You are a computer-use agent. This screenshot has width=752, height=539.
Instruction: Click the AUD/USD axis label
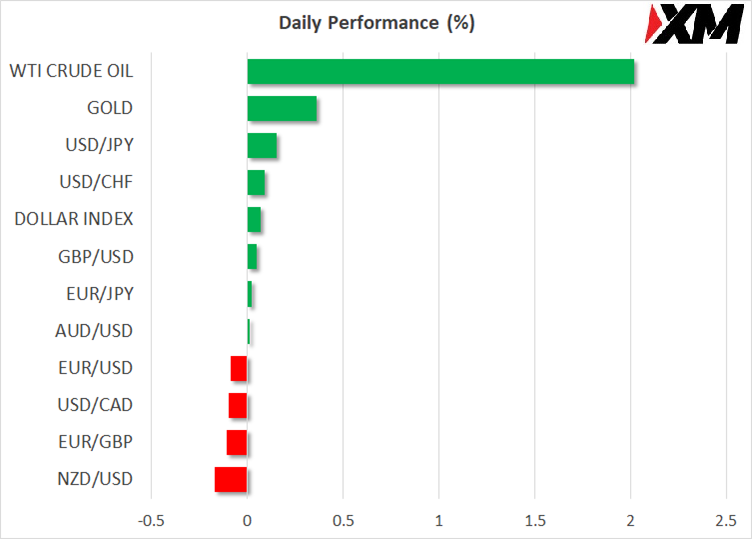(95, 331)
